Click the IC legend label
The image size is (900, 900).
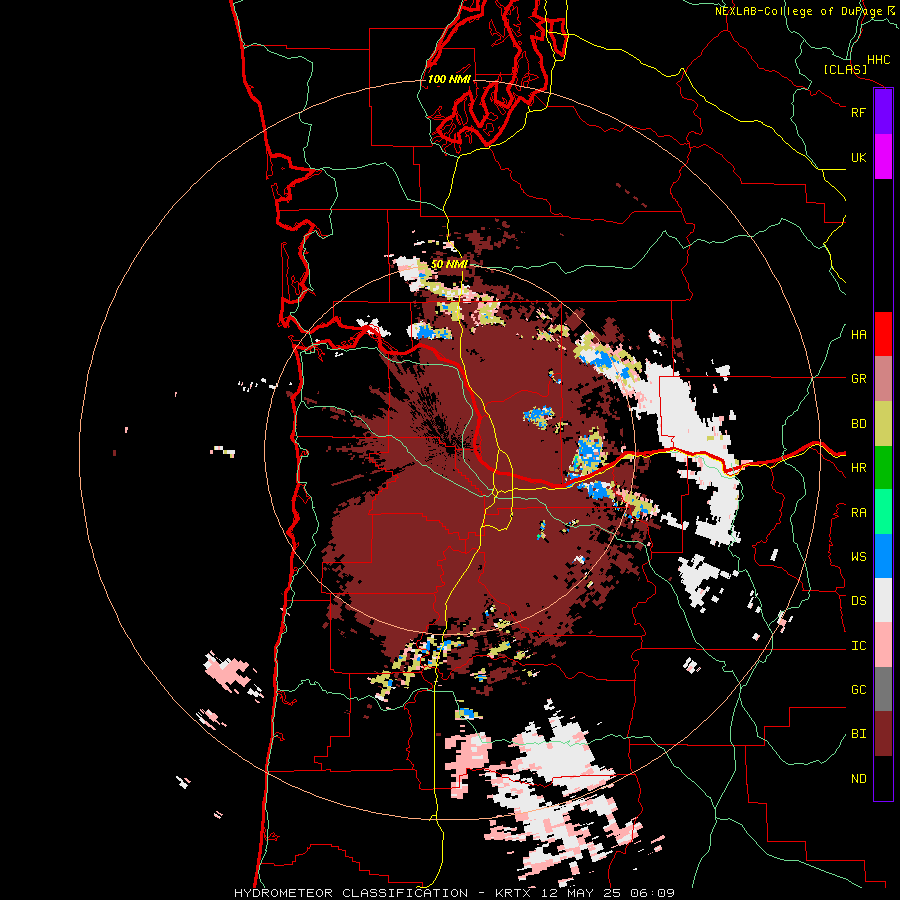coord(858,646)
